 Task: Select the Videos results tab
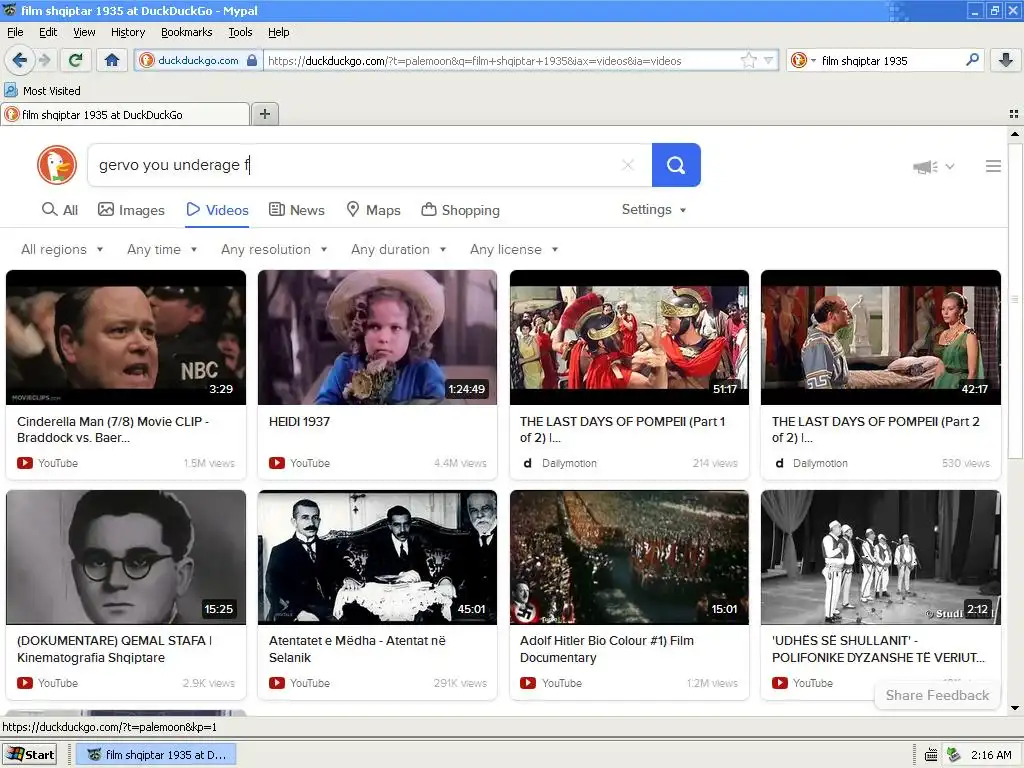click(x=217, y=210)
